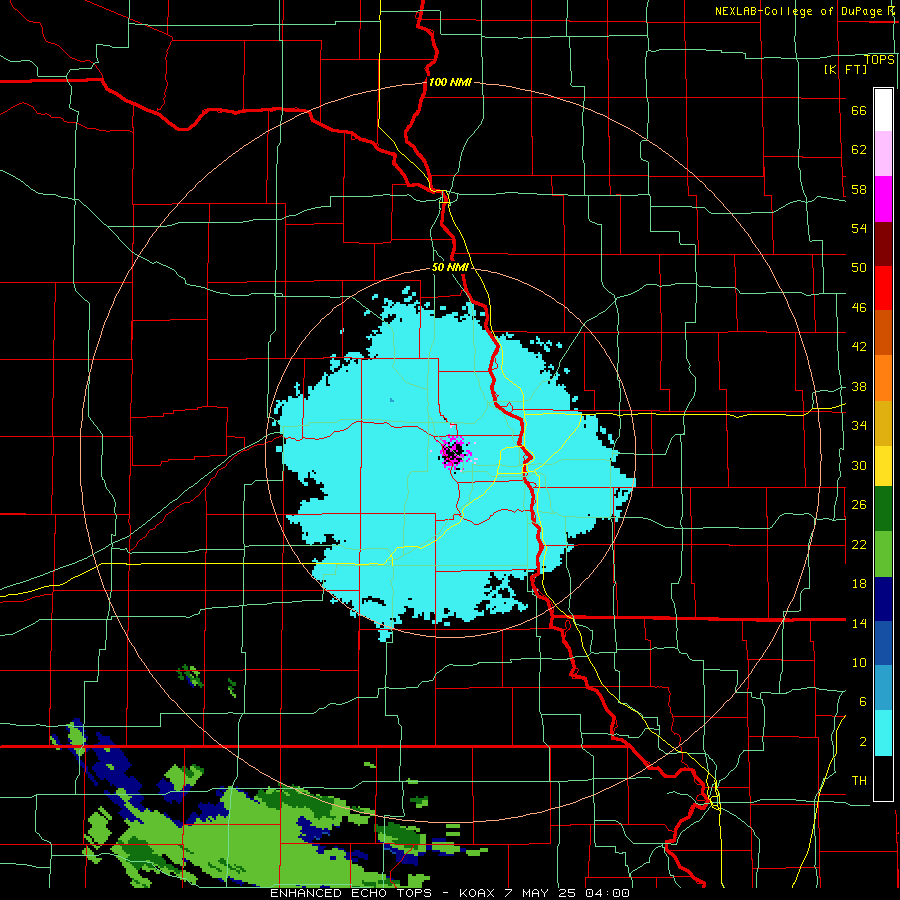Click the magenta radar site echo cluster

[453, 452]
